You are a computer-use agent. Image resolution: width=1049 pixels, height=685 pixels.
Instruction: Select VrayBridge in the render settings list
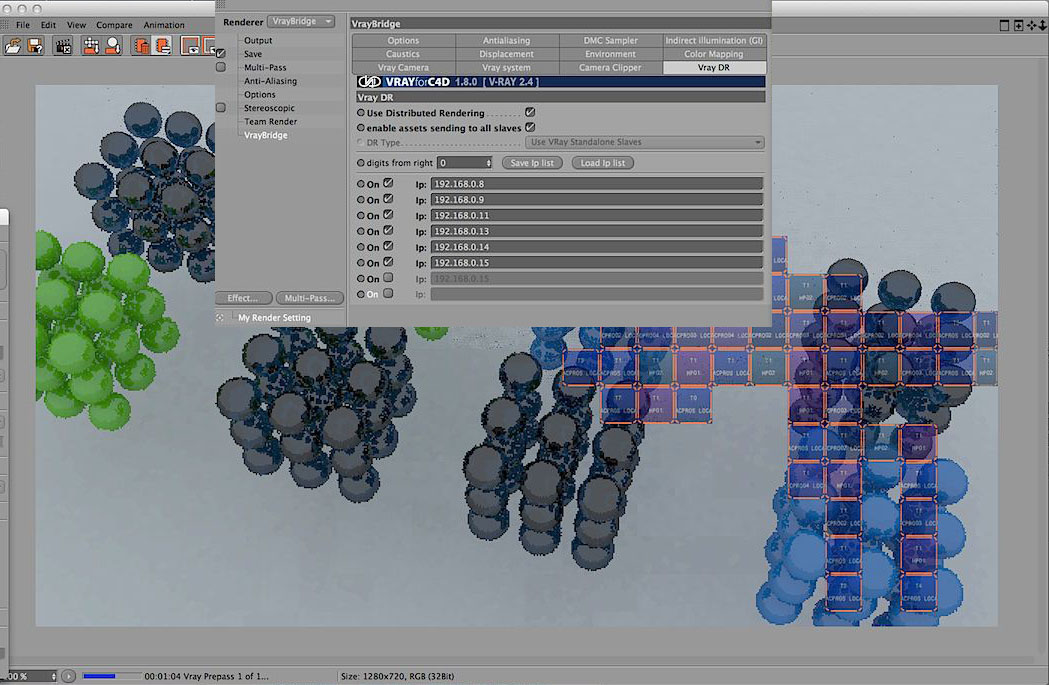[266, 135]
